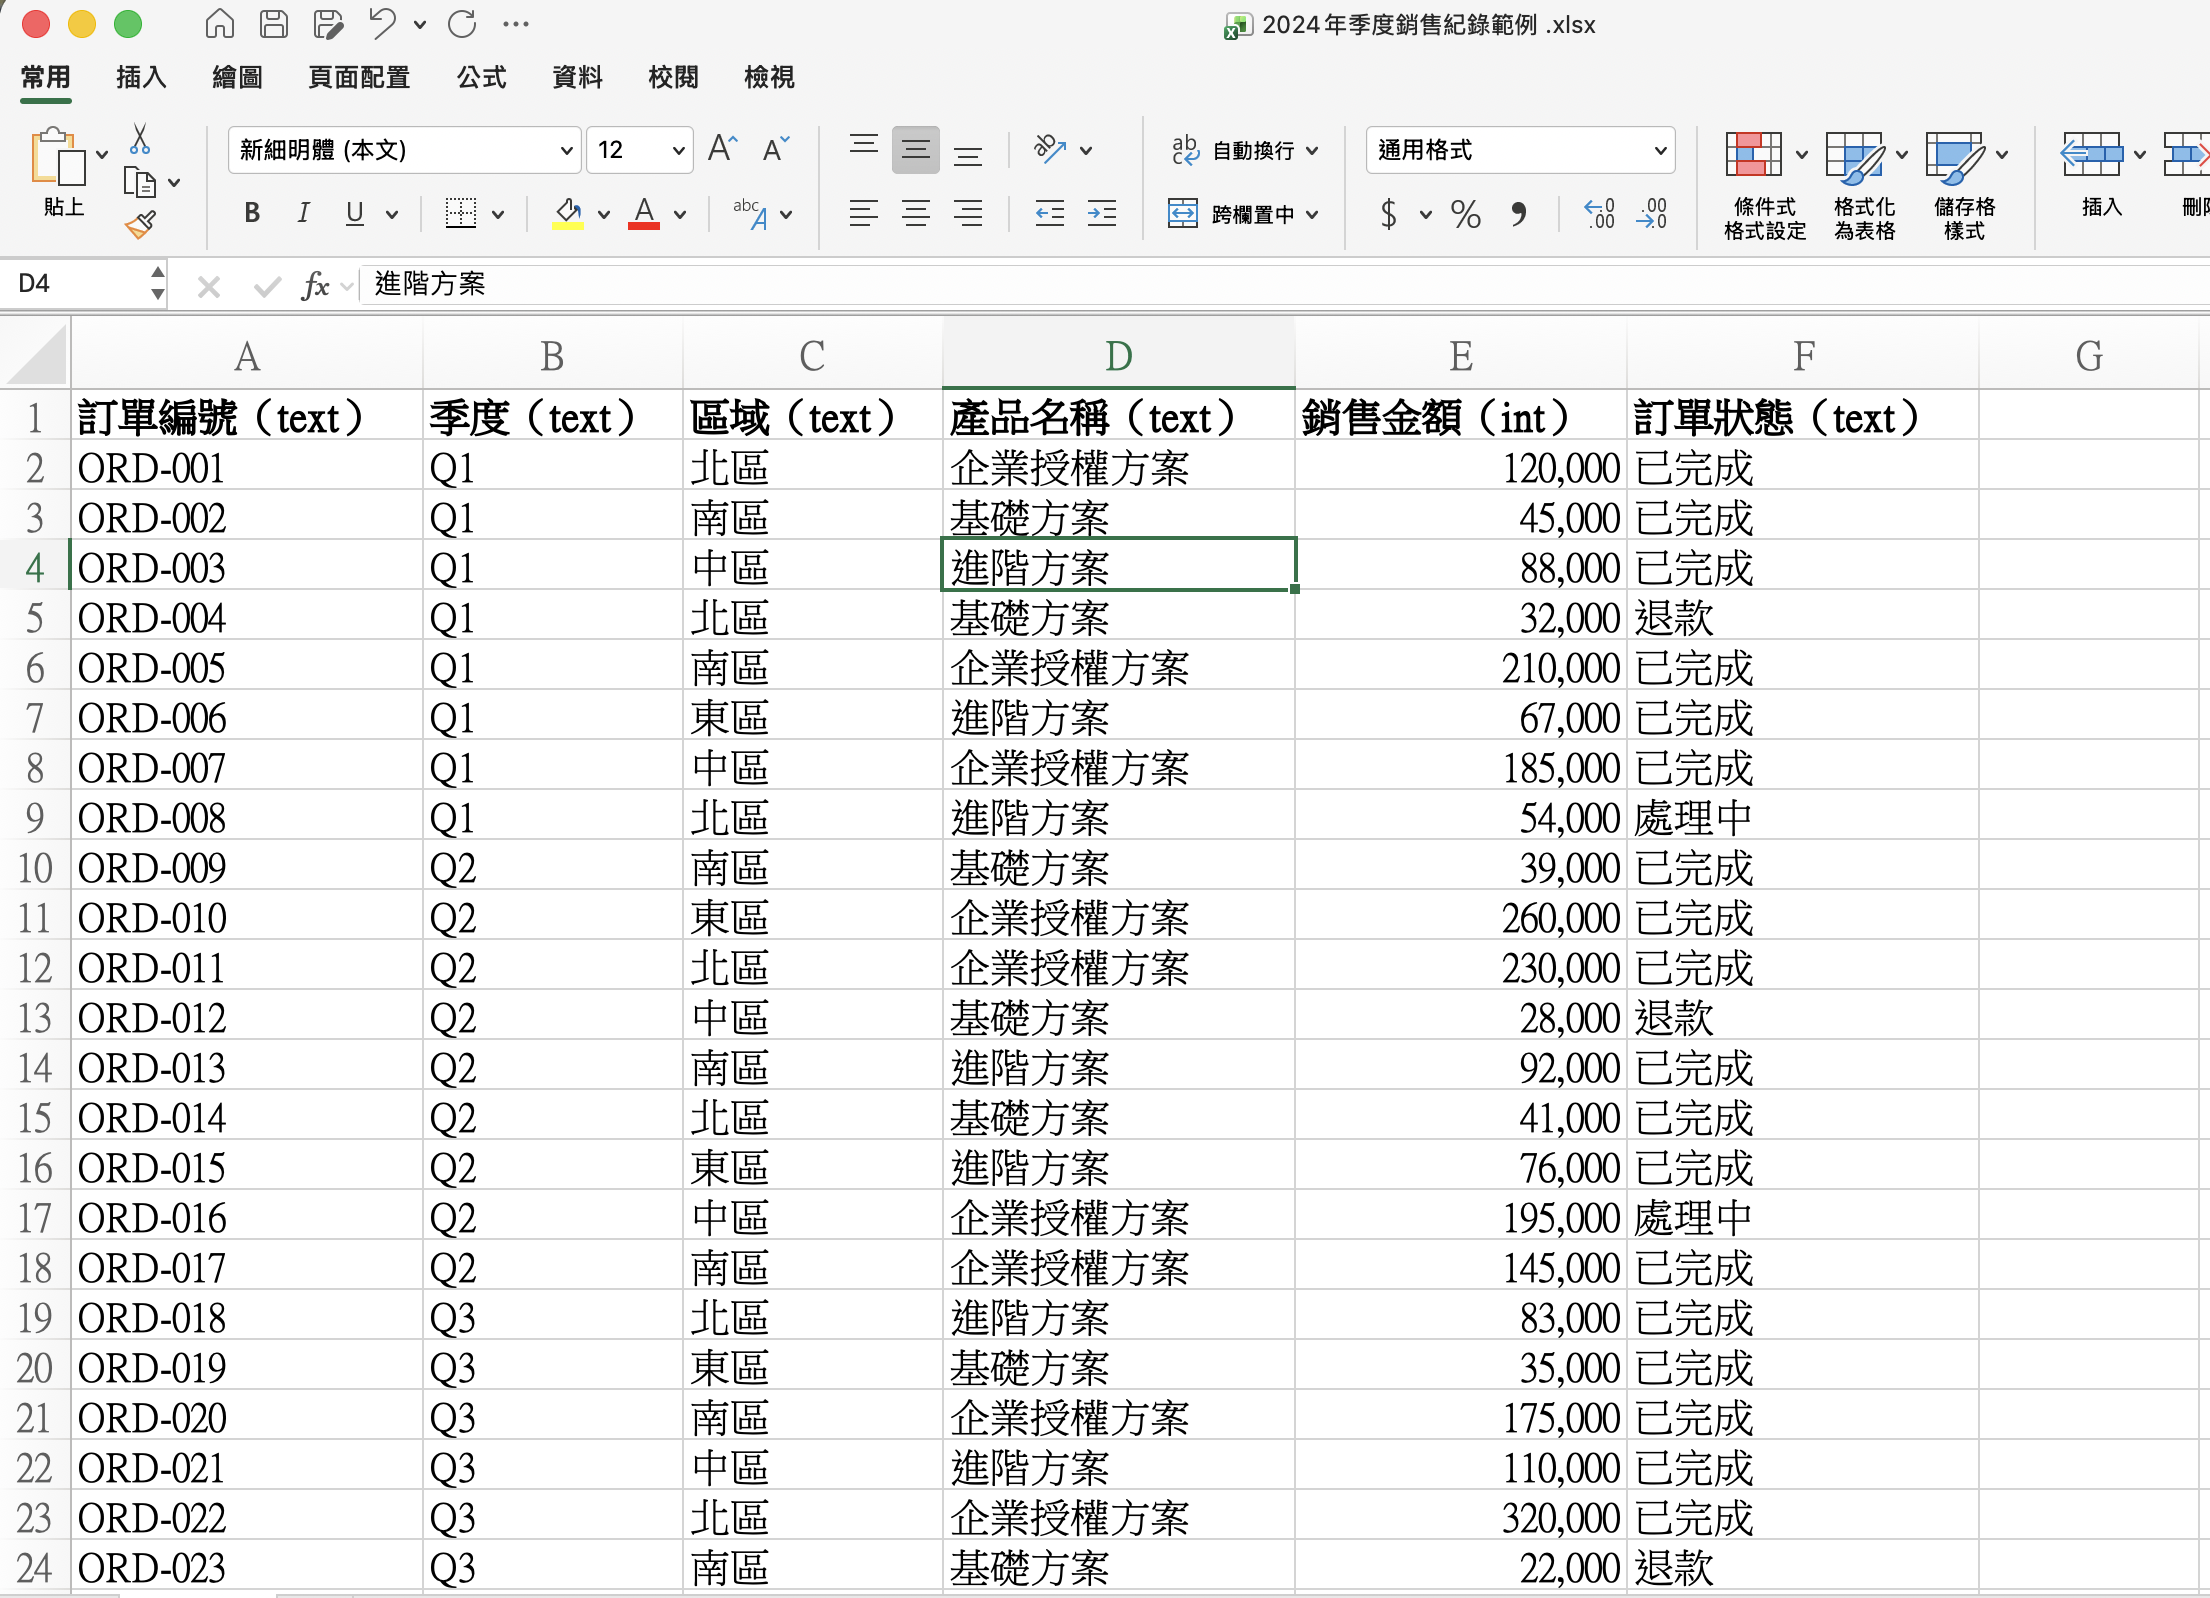Image resolution: width=2210 pixels, height=1598 pixels.
Task: Open the font name dropdown
Action: [x=566, y=151]
